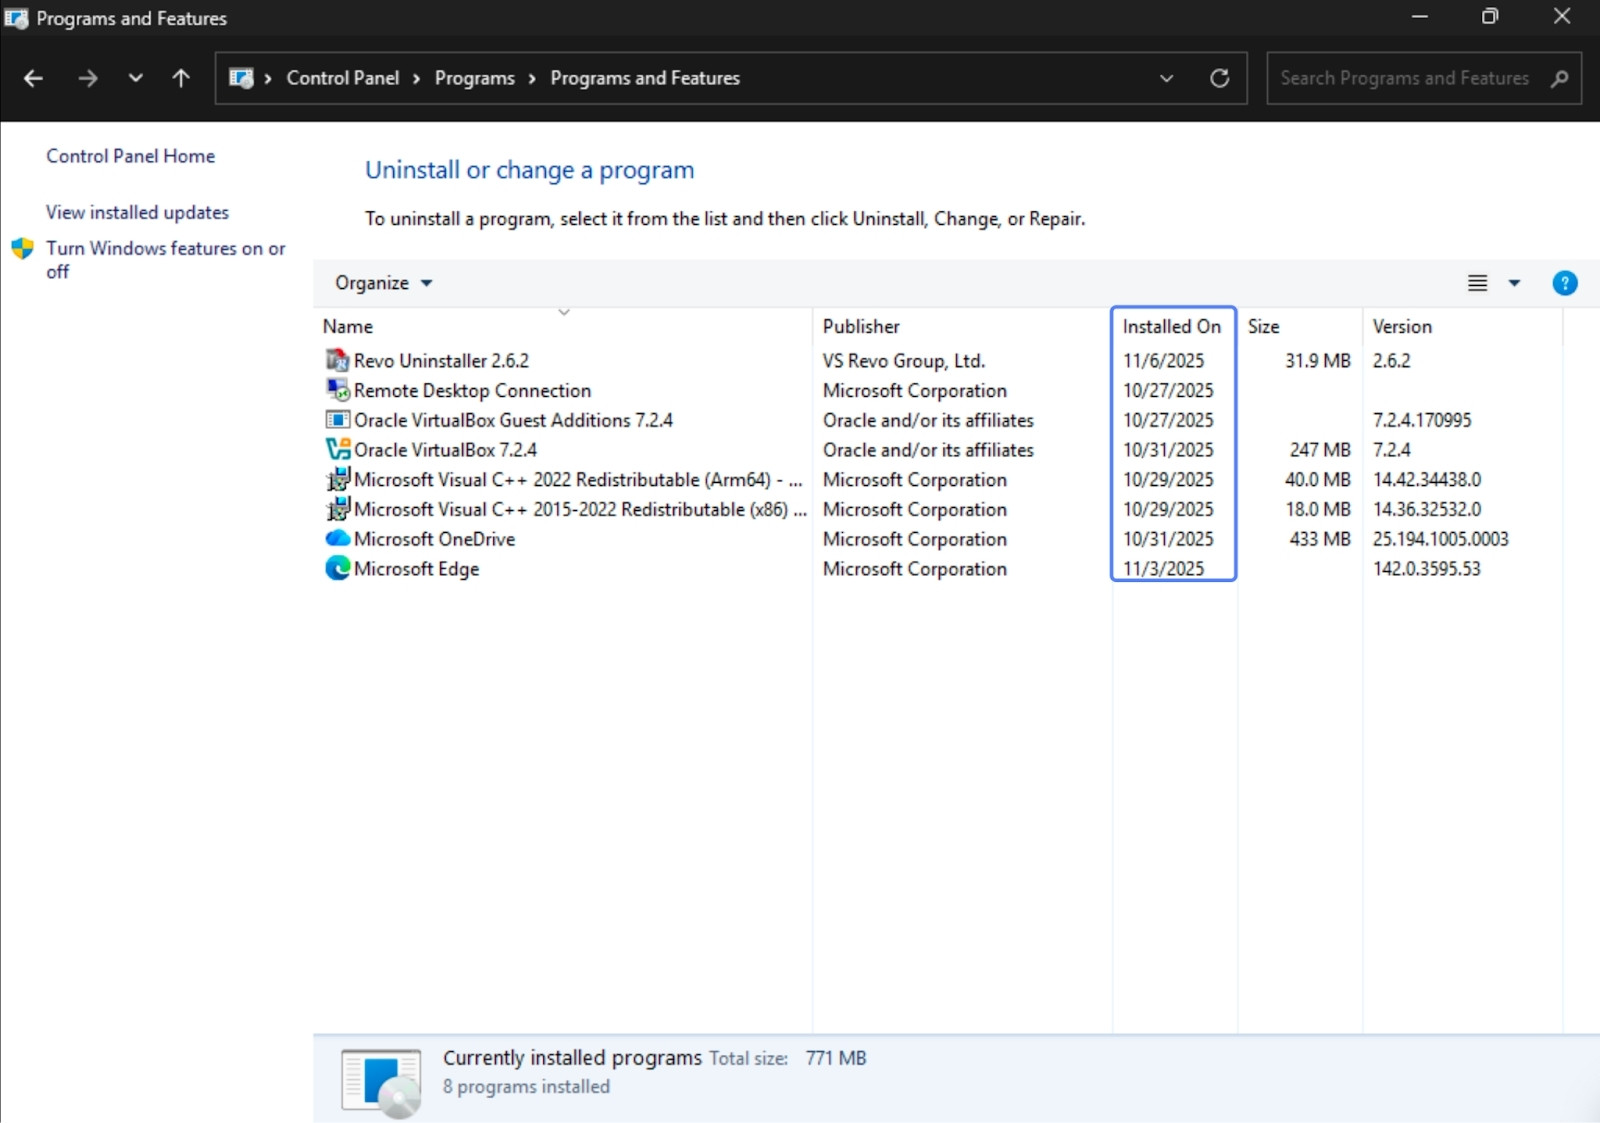The image size is (1600, 1123).
Task: Click the Search Programs and Features box
Action: (x=1404, y=78)
